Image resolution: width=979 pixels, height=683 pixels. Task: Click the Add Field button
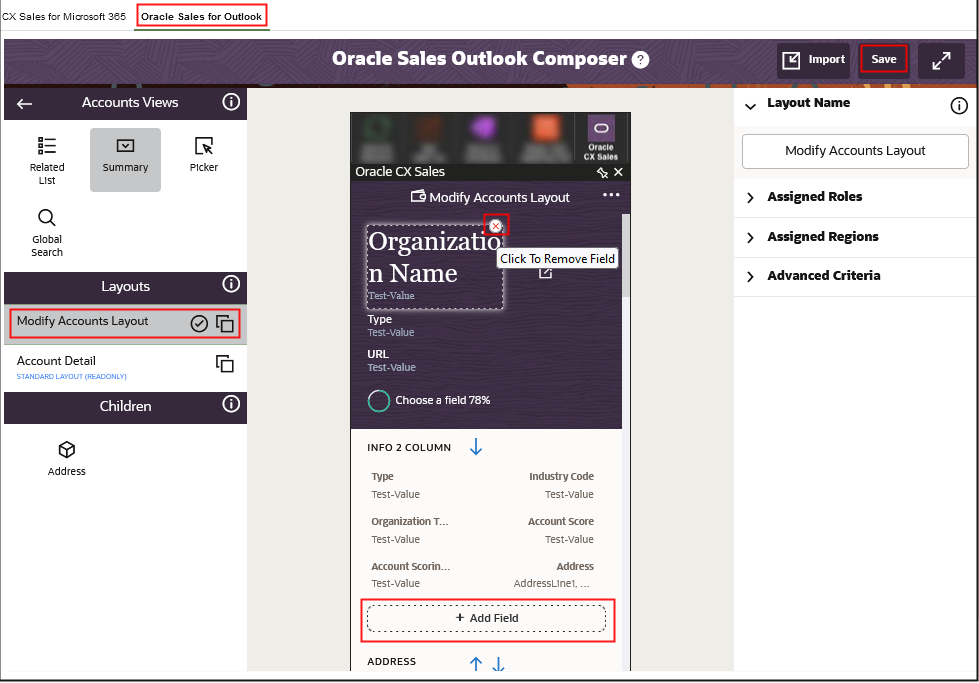(487, 618)
